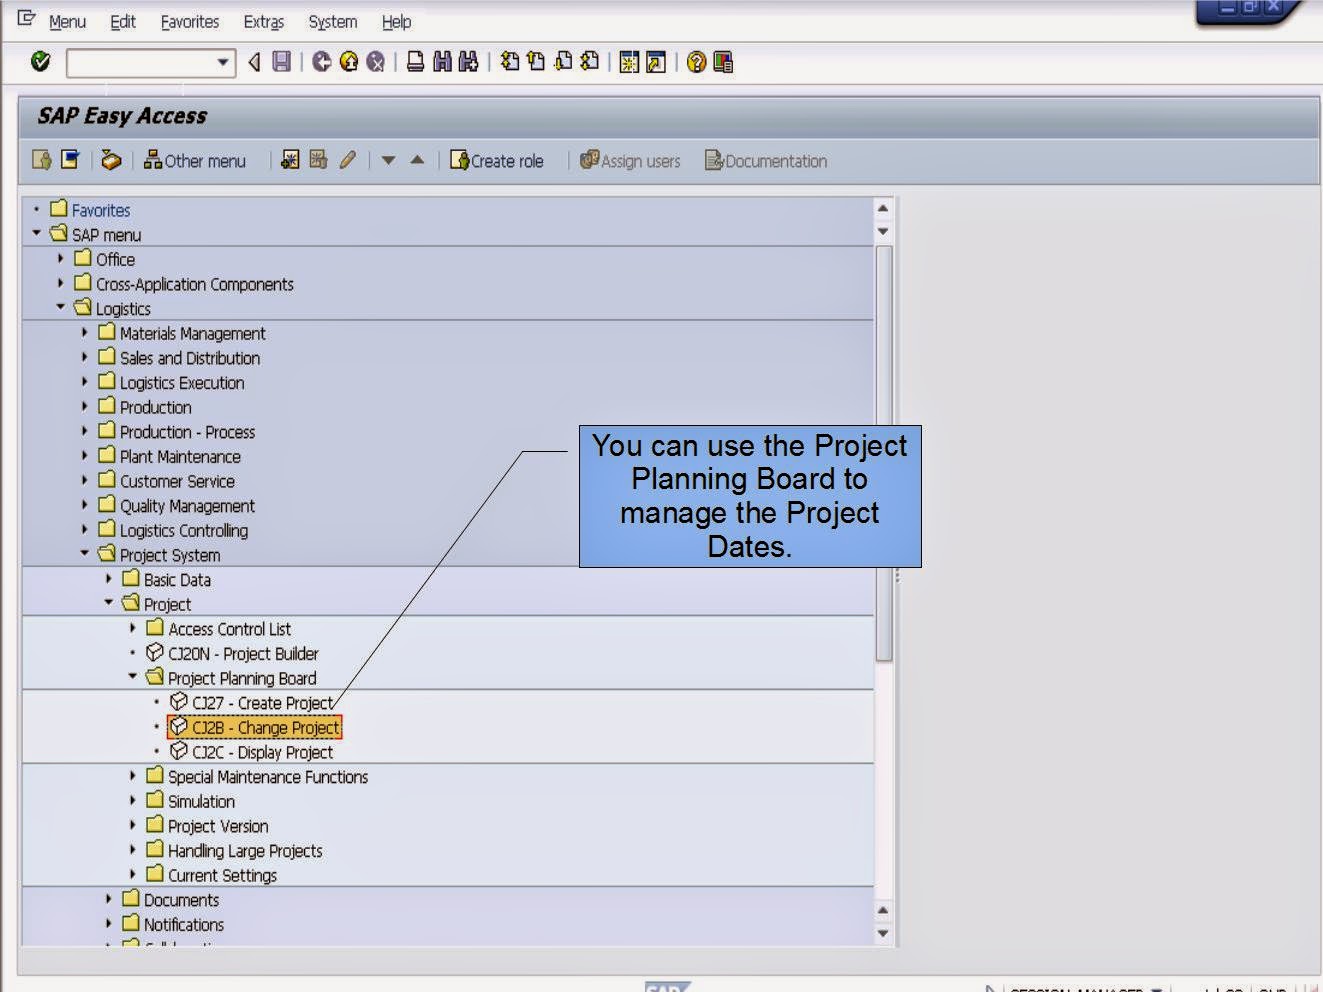Click the Assign Users button
The width and height of the screenshot is (1323, 992).
pos(630,160)
